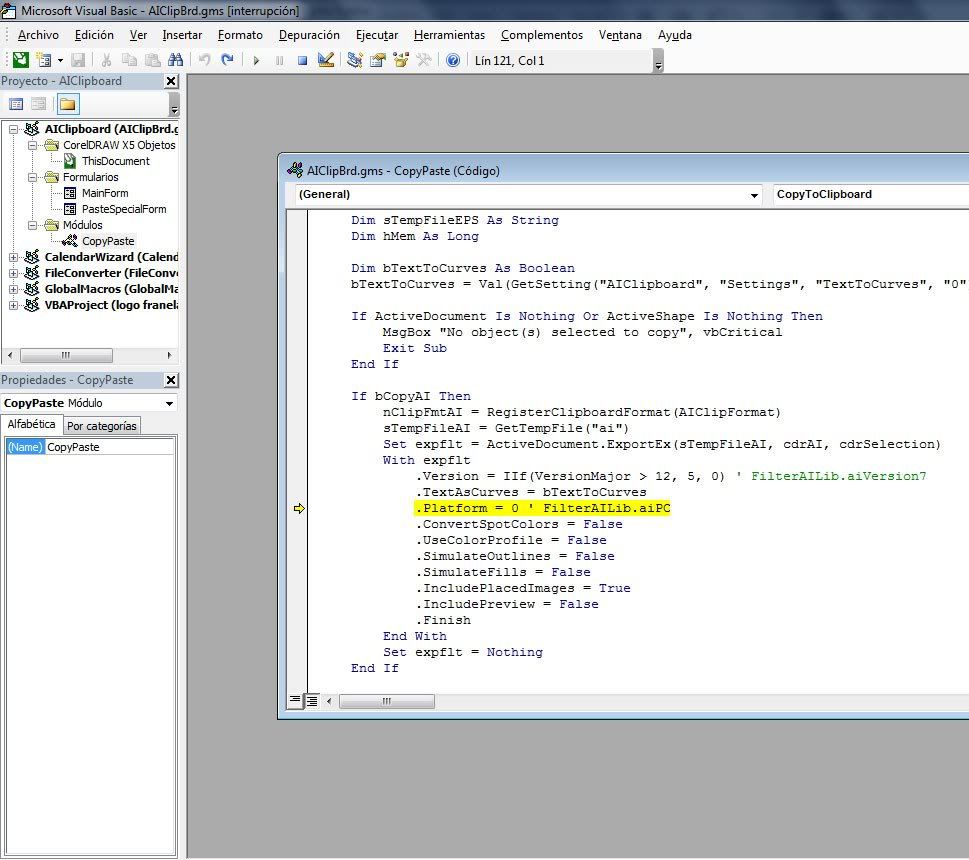
Task: Expand the standard toolbar options chevron
Action: click(x=659, y=61)
